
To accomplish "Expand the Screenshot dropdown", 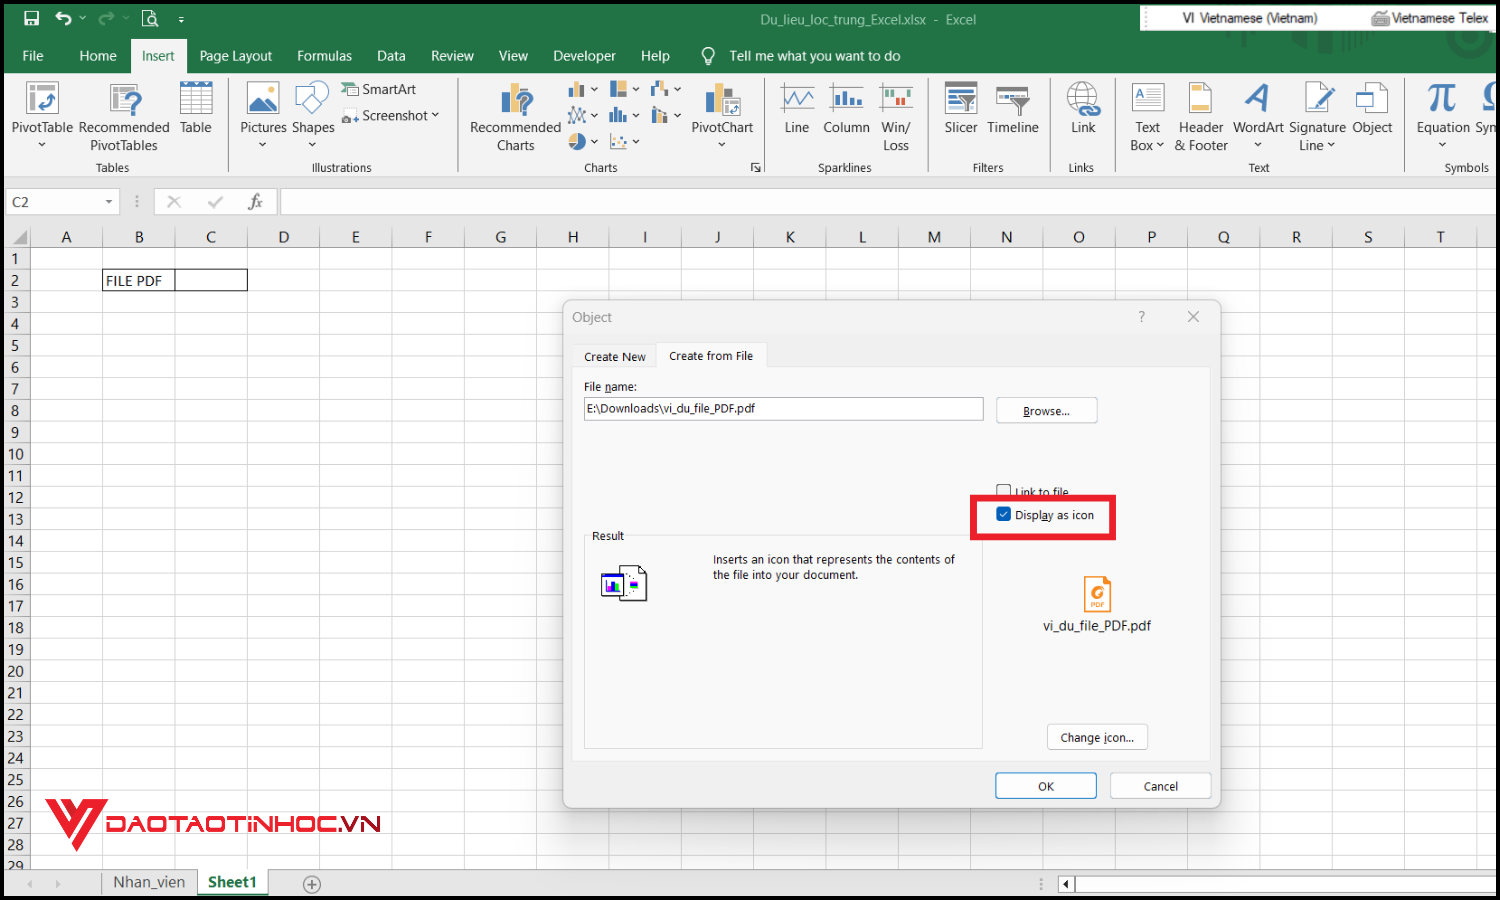I will click(x=435, y=116).
